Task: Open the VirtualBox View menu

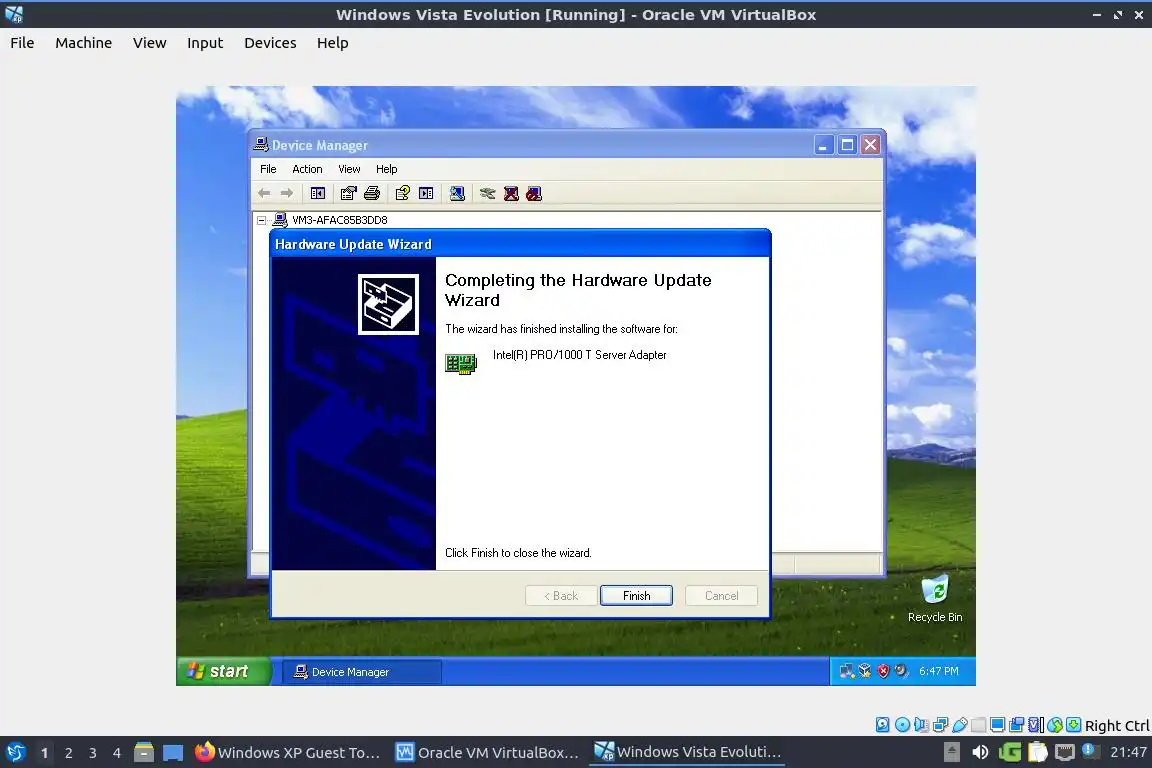Action: click(150, 43)
